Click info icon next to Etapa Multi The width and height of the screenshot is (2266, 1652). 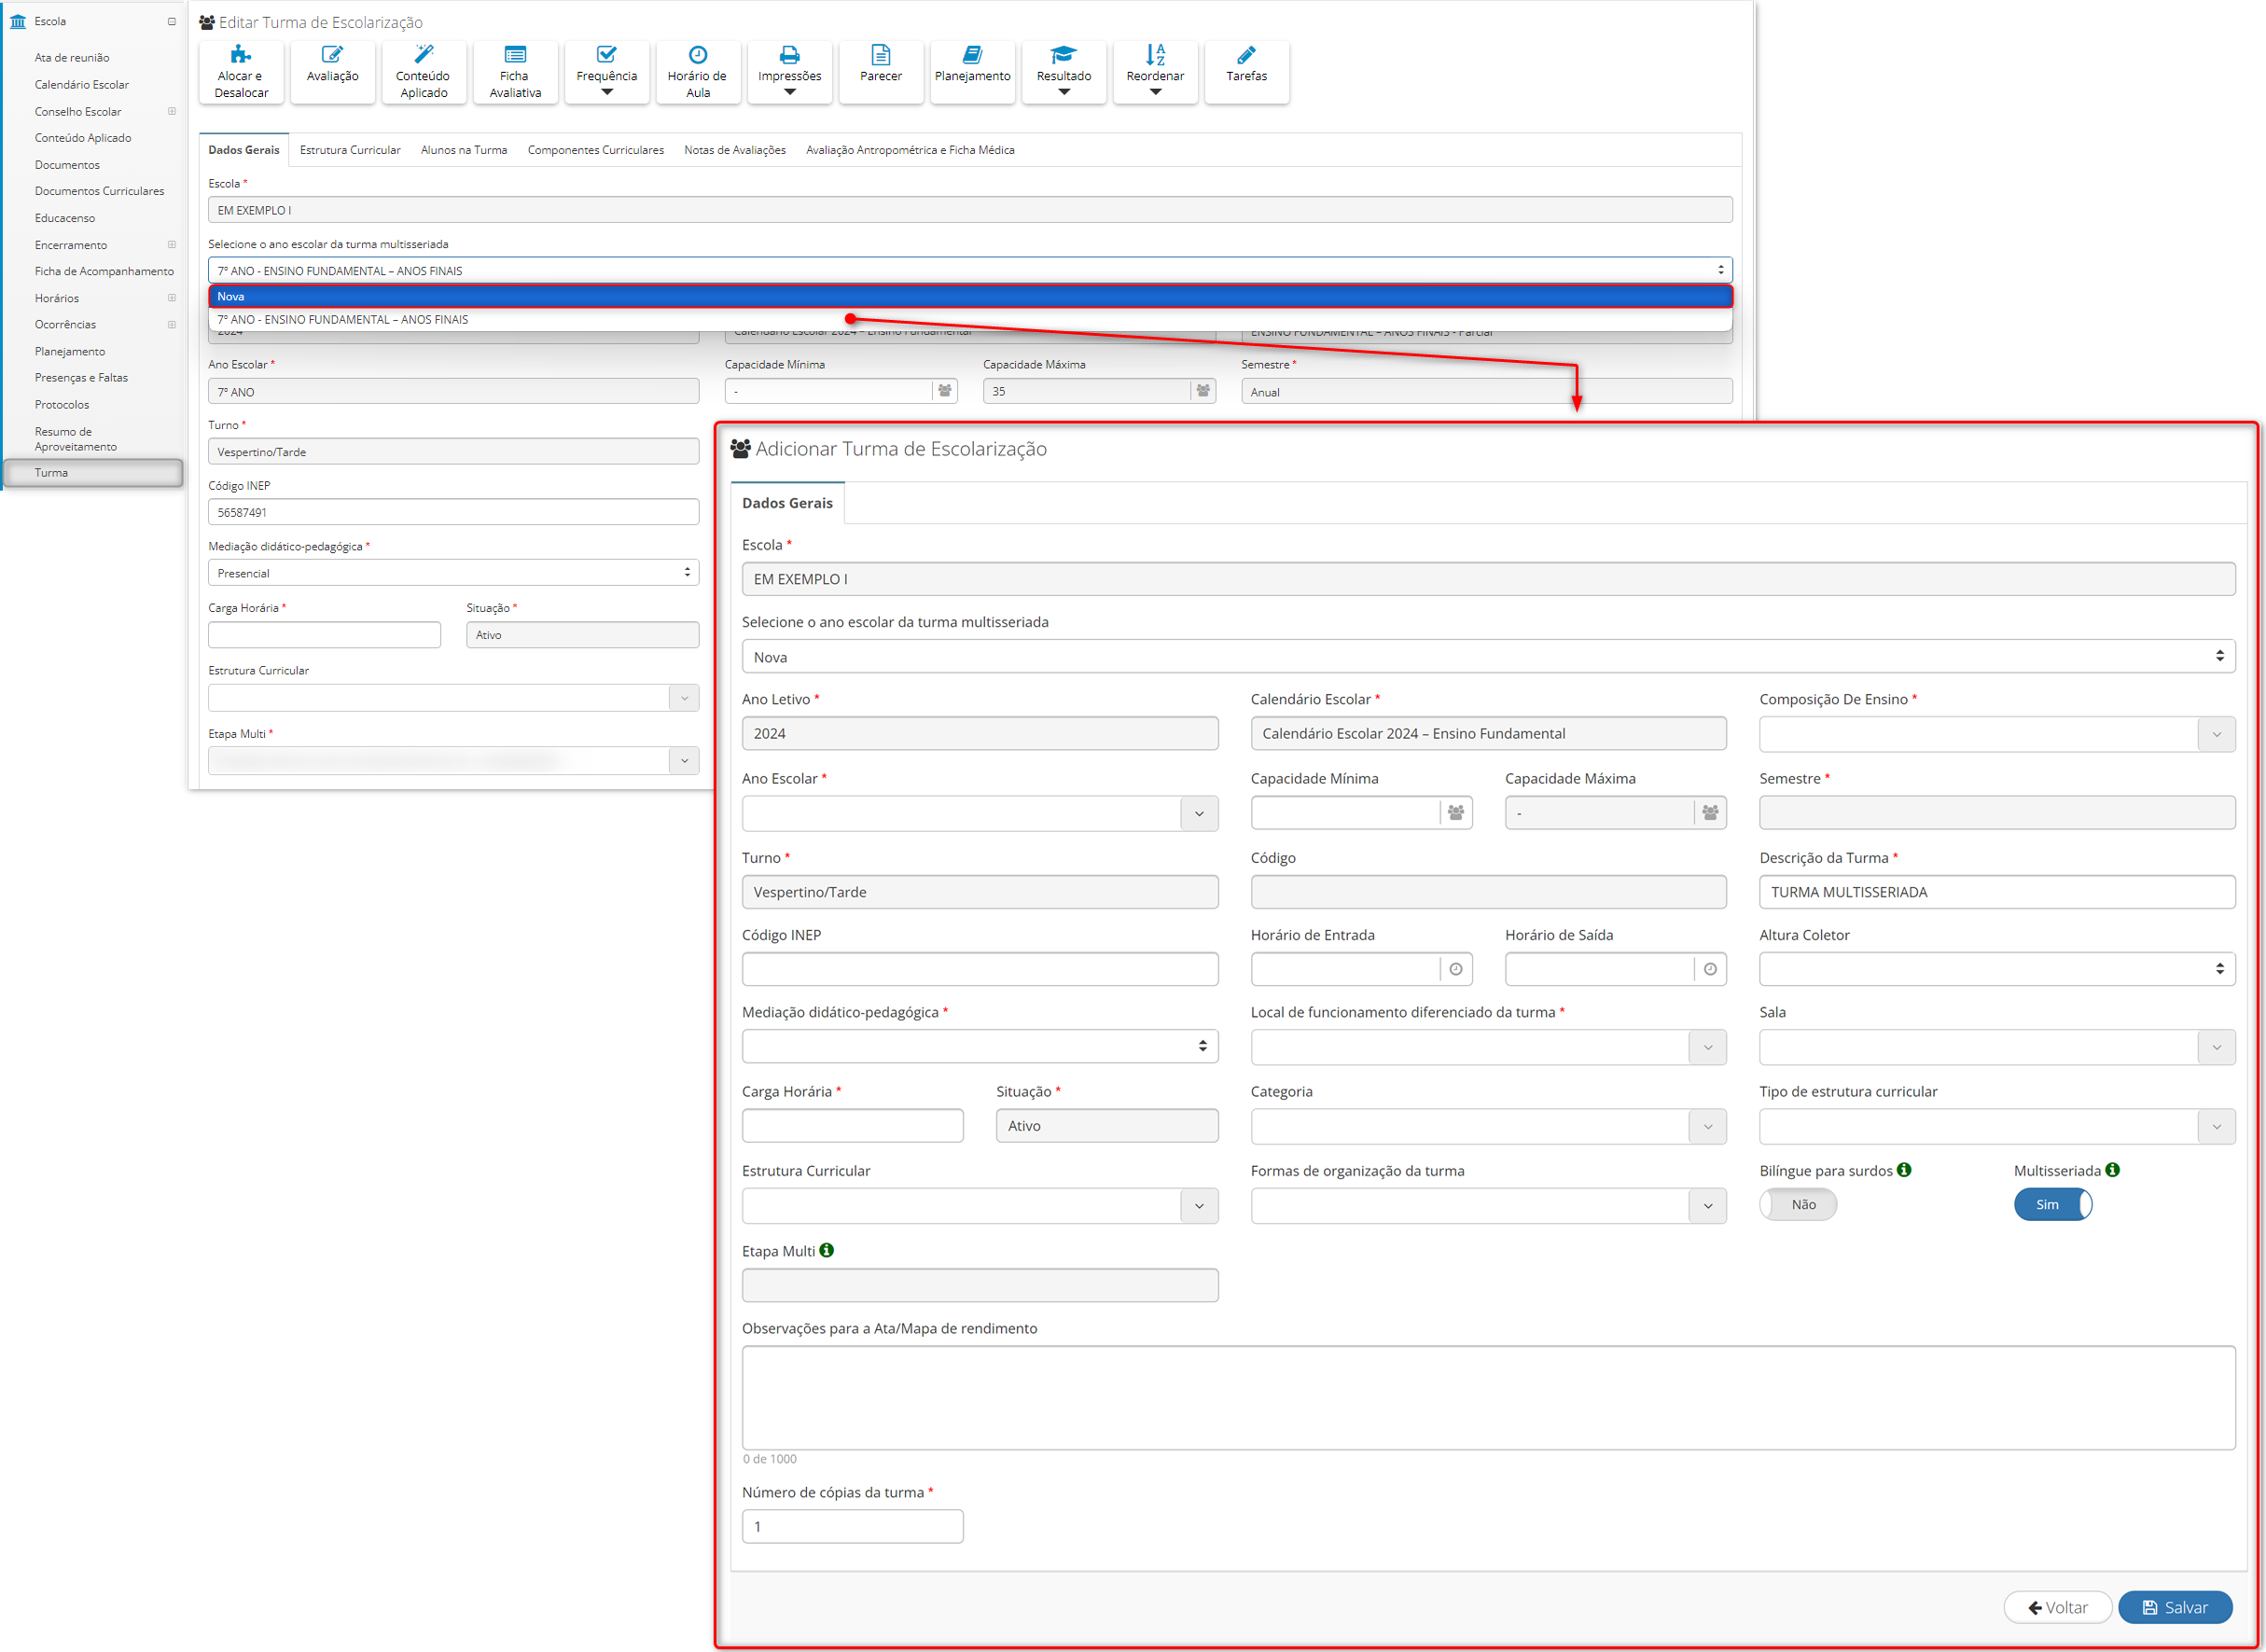(x=826, y=1250)
